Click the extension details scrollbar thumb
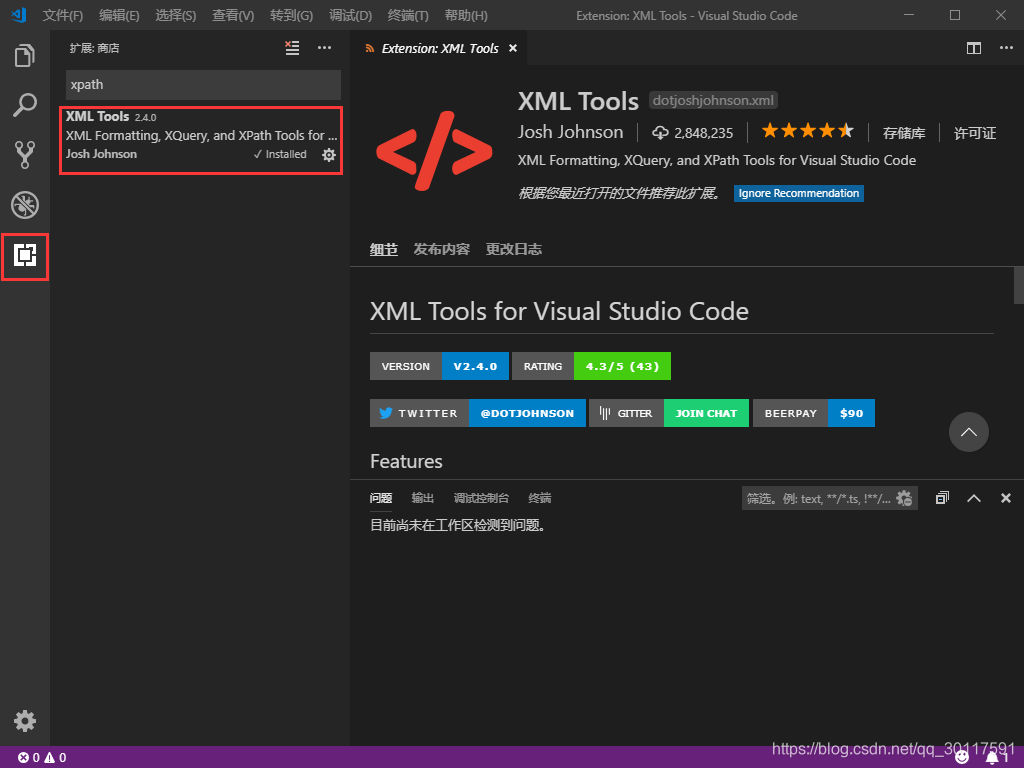1024x768 pixels. [x=1019, y=285]
